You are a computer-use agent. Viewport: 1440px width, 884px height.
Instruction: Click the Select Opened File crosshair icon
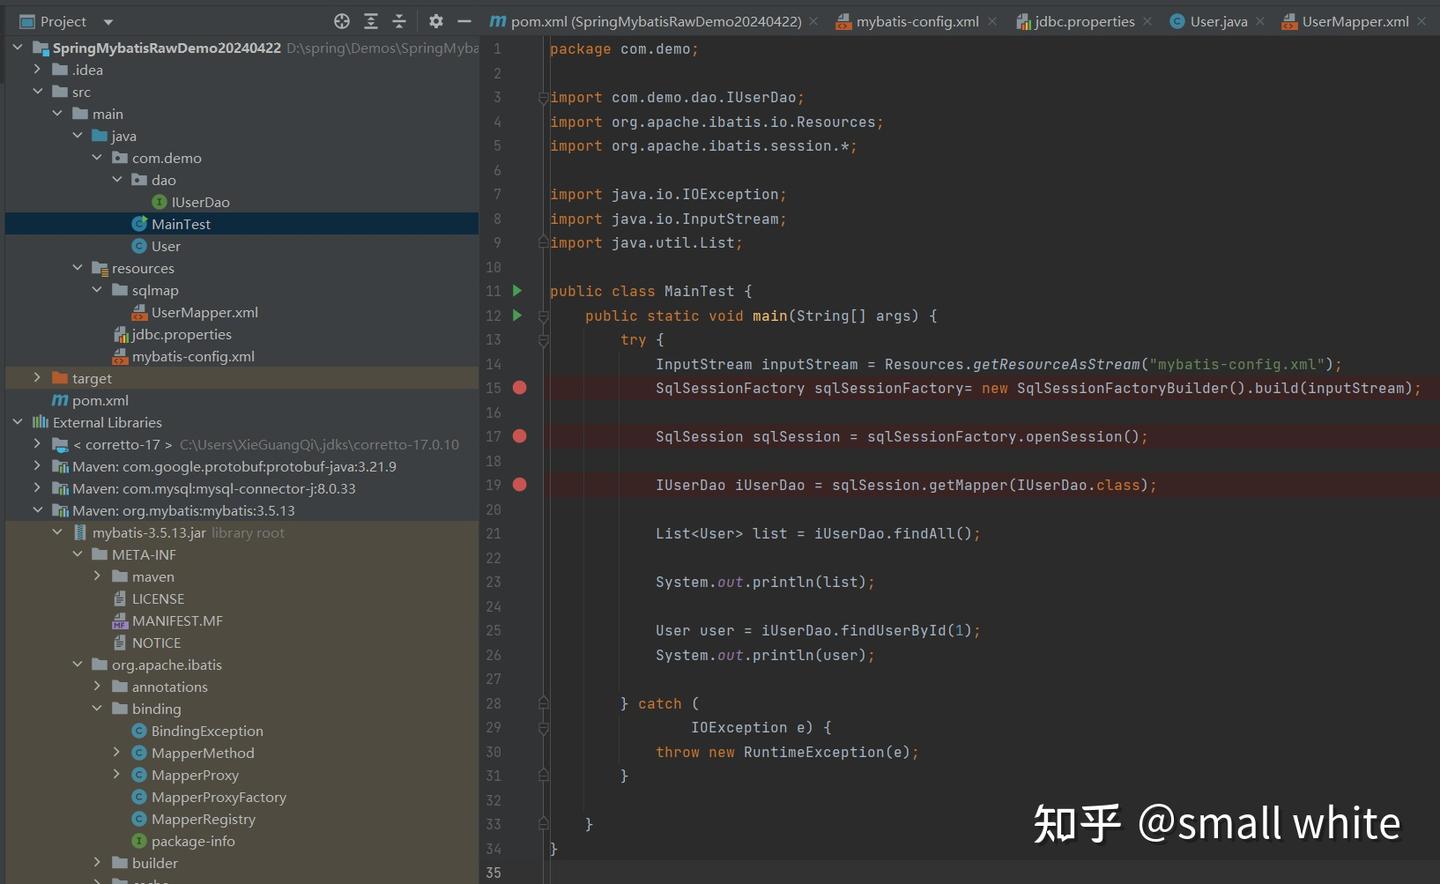click(x=341, y=20)
